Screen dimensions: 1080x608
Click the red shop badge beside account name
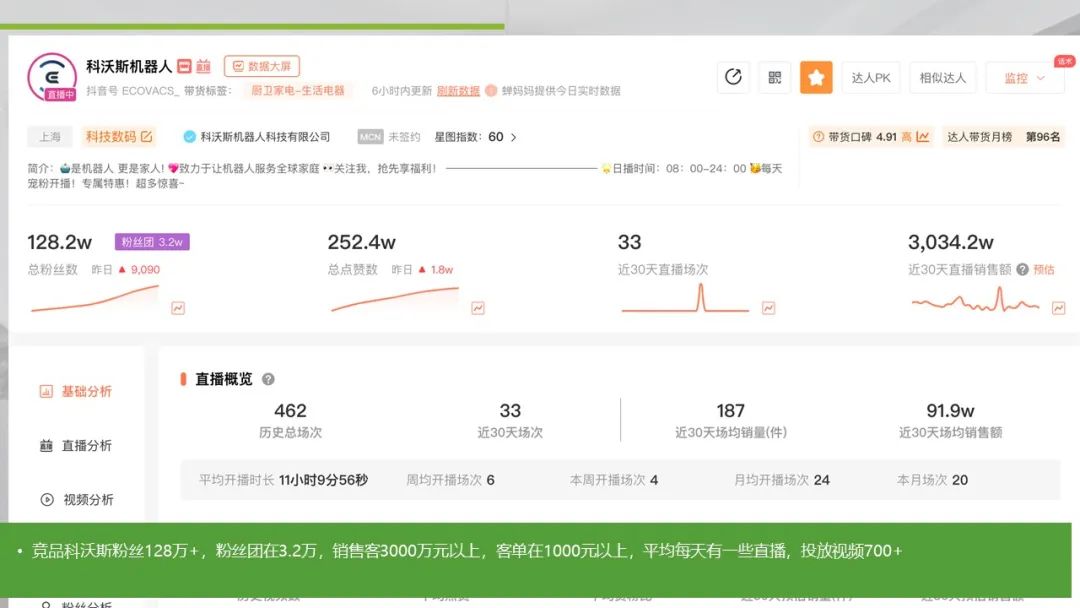[184, 66]
